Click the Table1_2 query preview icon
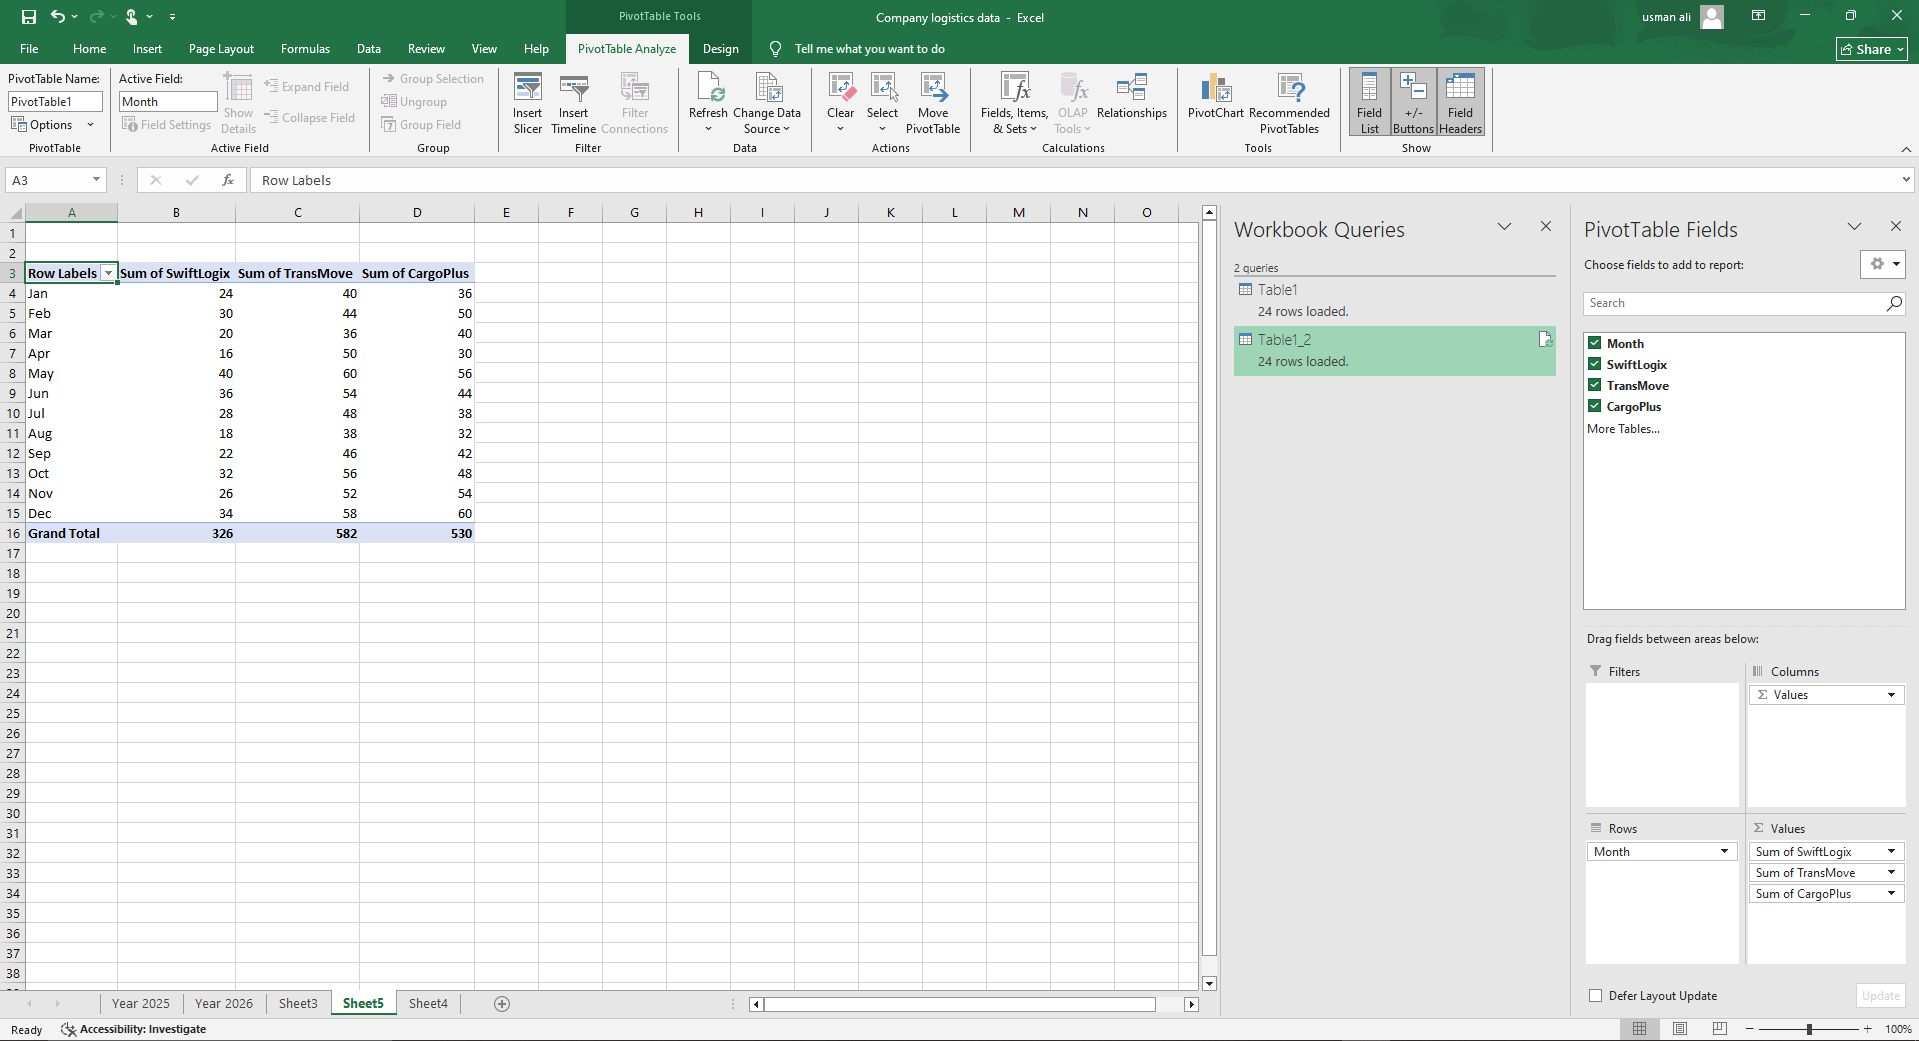Image resolution: width=1919 pixels, height=1041 pixels. point(1545,340)
